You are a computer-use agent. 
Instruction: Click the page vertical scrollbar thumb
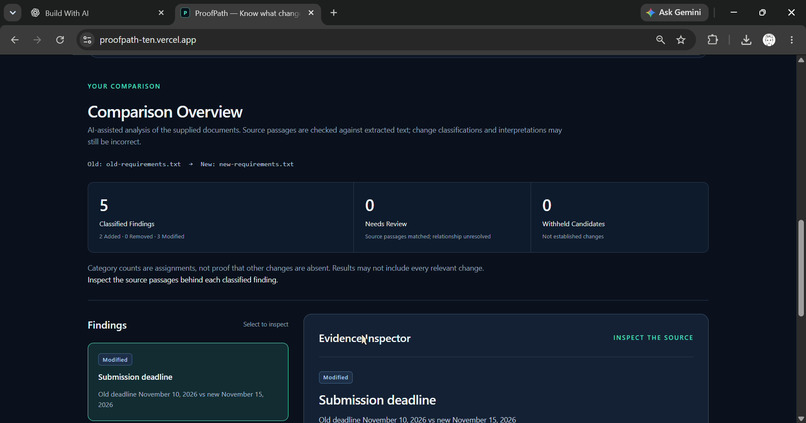[x=801, y=268]
